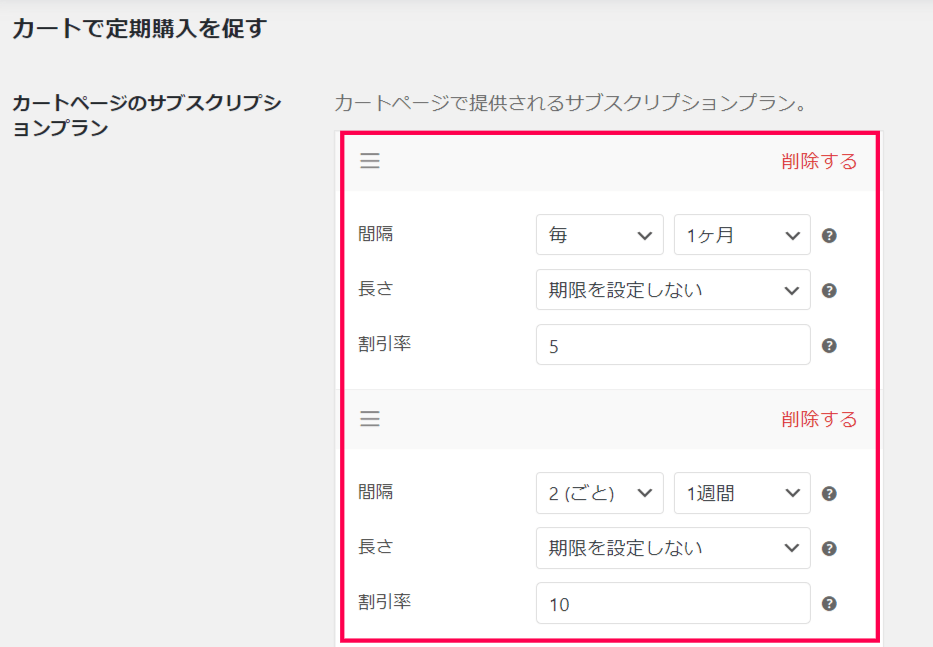The height and width of the screenshot is (647, 933).
Task: Focus the 割引率 field containing 5
Action: [x=673, y=345]
